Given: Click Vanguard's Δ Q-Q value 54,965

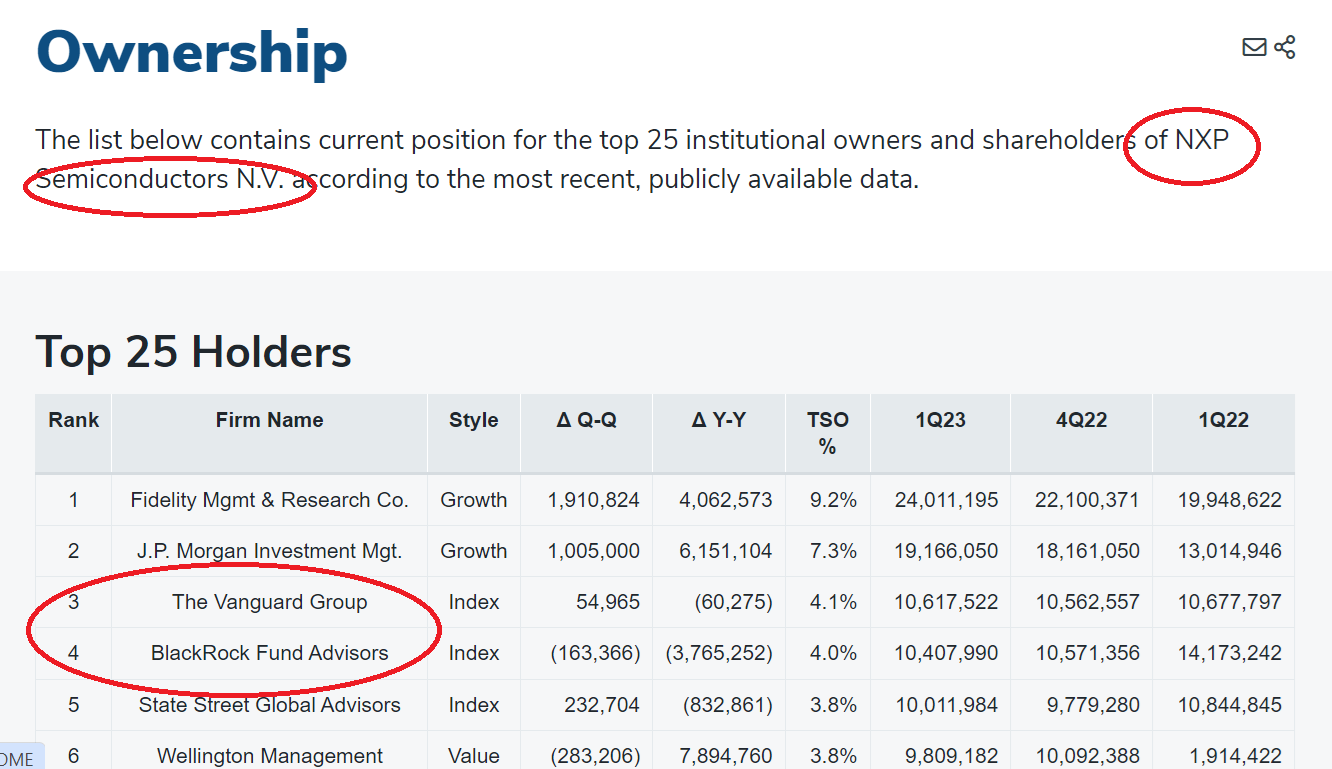Looking at the screenshot, I should (x=608, y=602).
